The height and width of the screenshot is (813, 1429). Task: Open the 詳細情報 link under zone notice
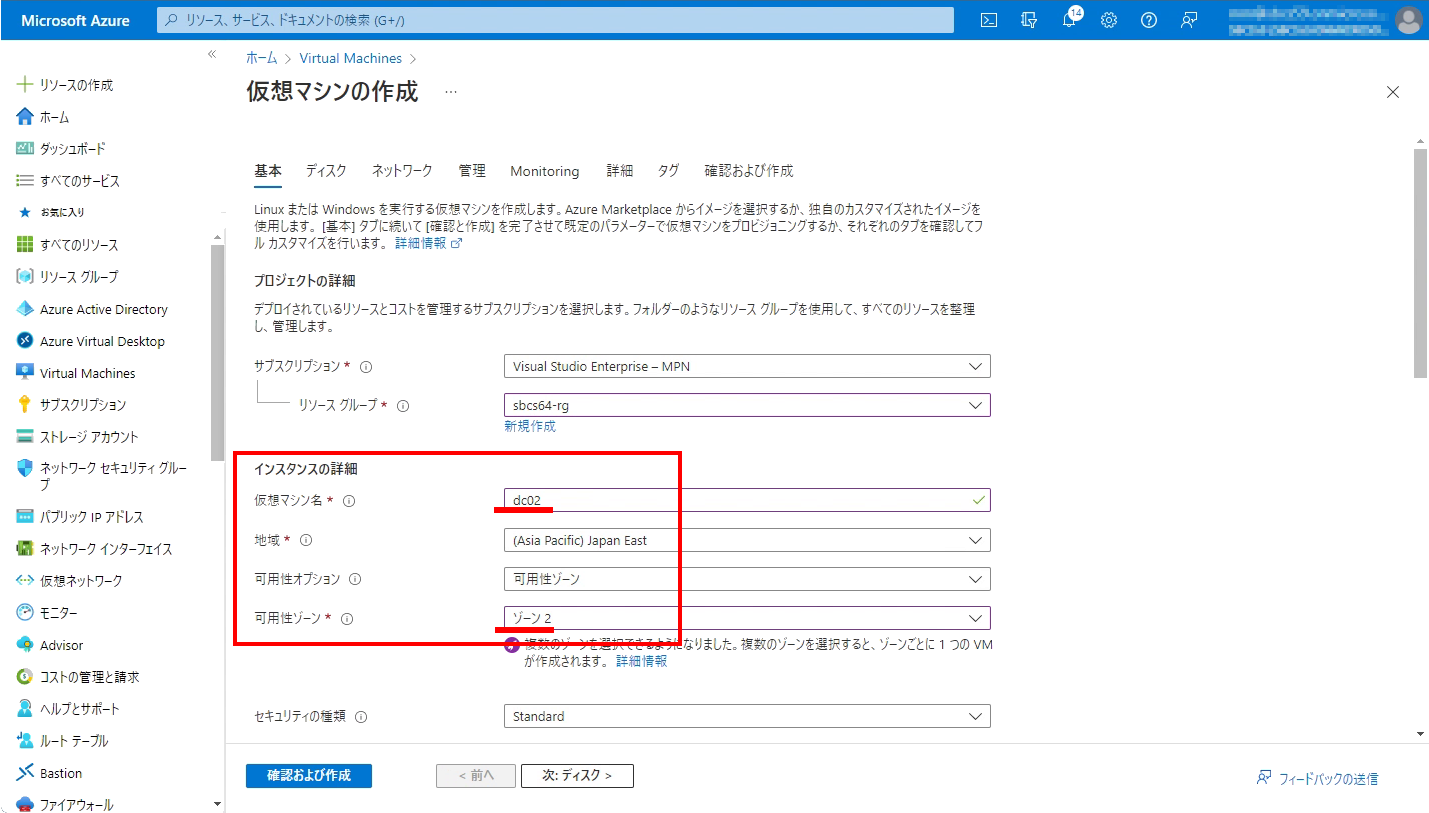point(641,661)
